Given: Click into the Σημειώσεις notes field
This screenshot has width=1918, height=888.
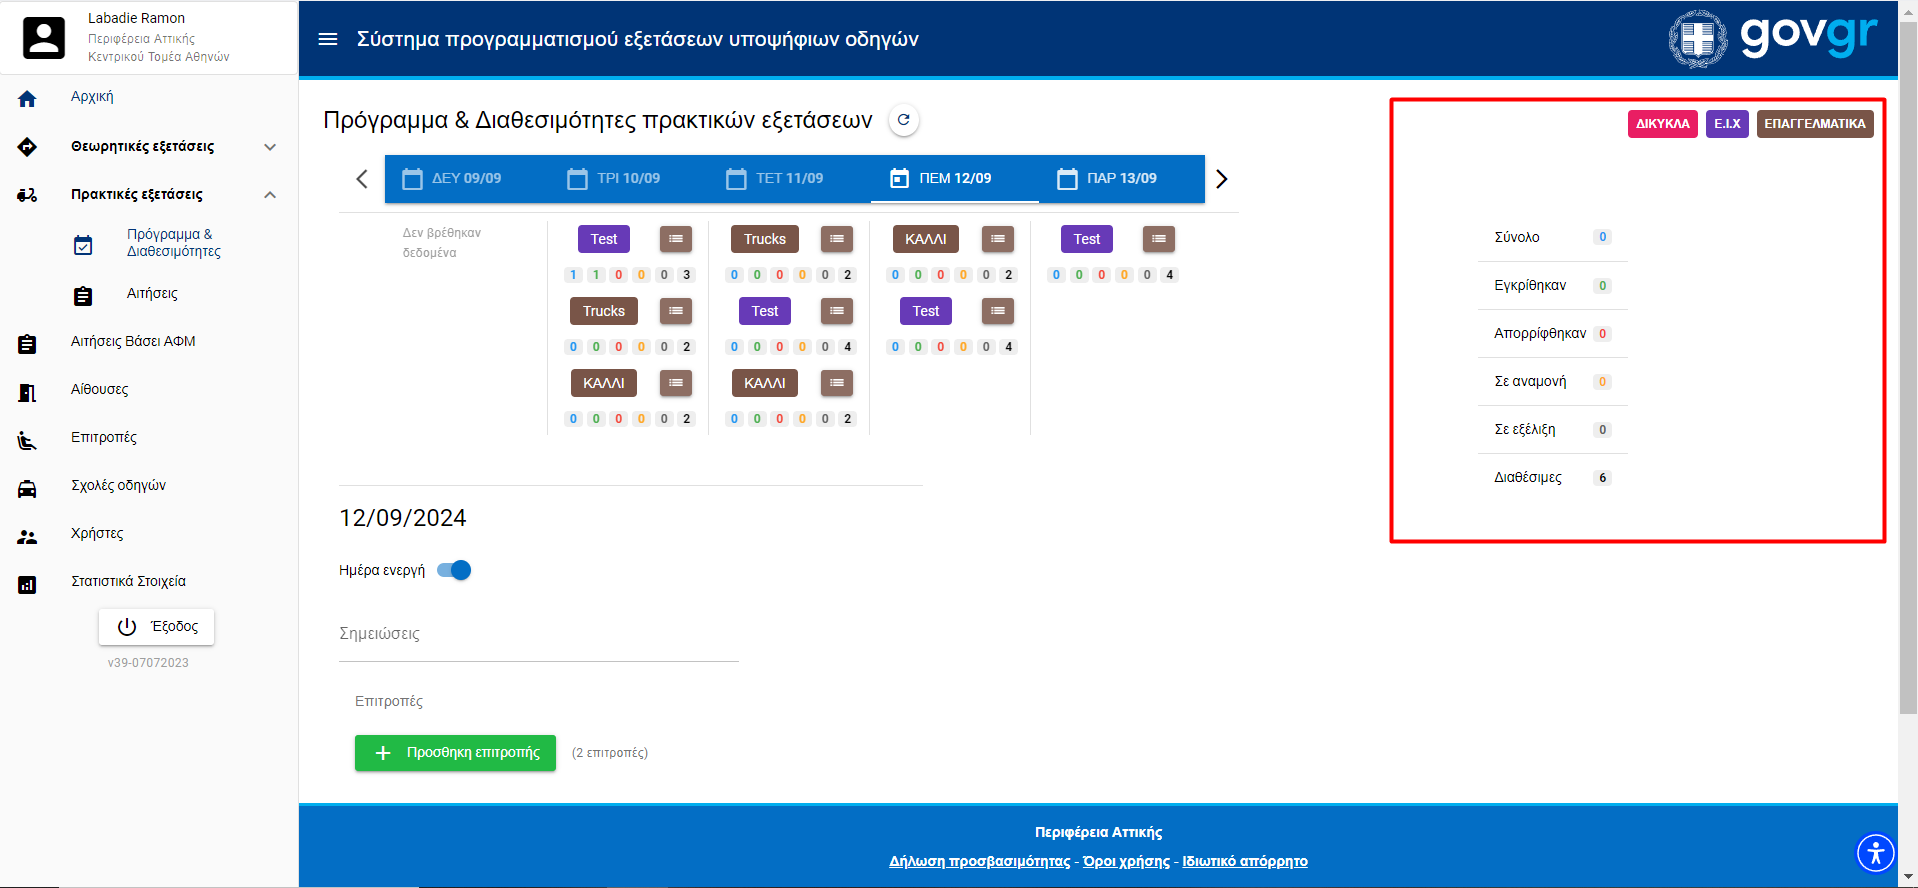Looking at the screenshot, I should (x=538, y=635).
